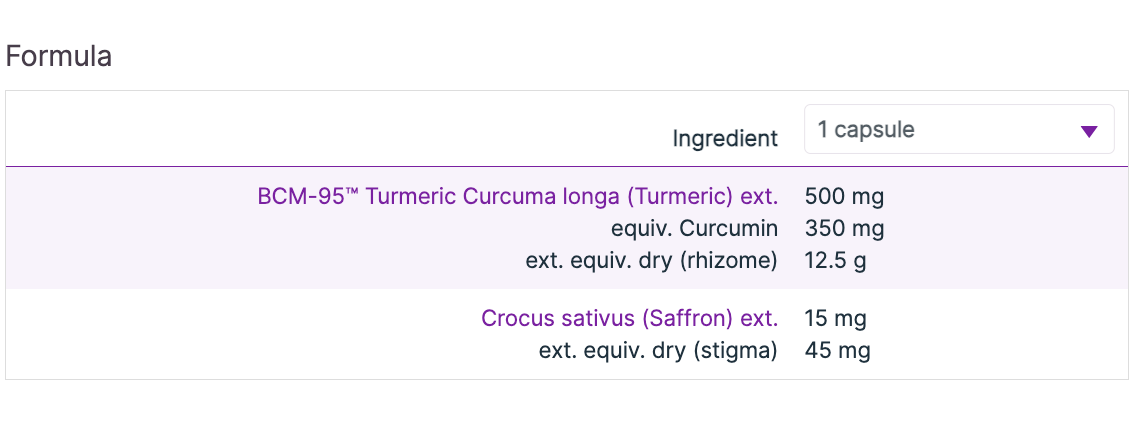This screenshot has height=442, width=1134.
Task: Click the "equiv. Curcumin" label
Action: [x=694, y=229]
